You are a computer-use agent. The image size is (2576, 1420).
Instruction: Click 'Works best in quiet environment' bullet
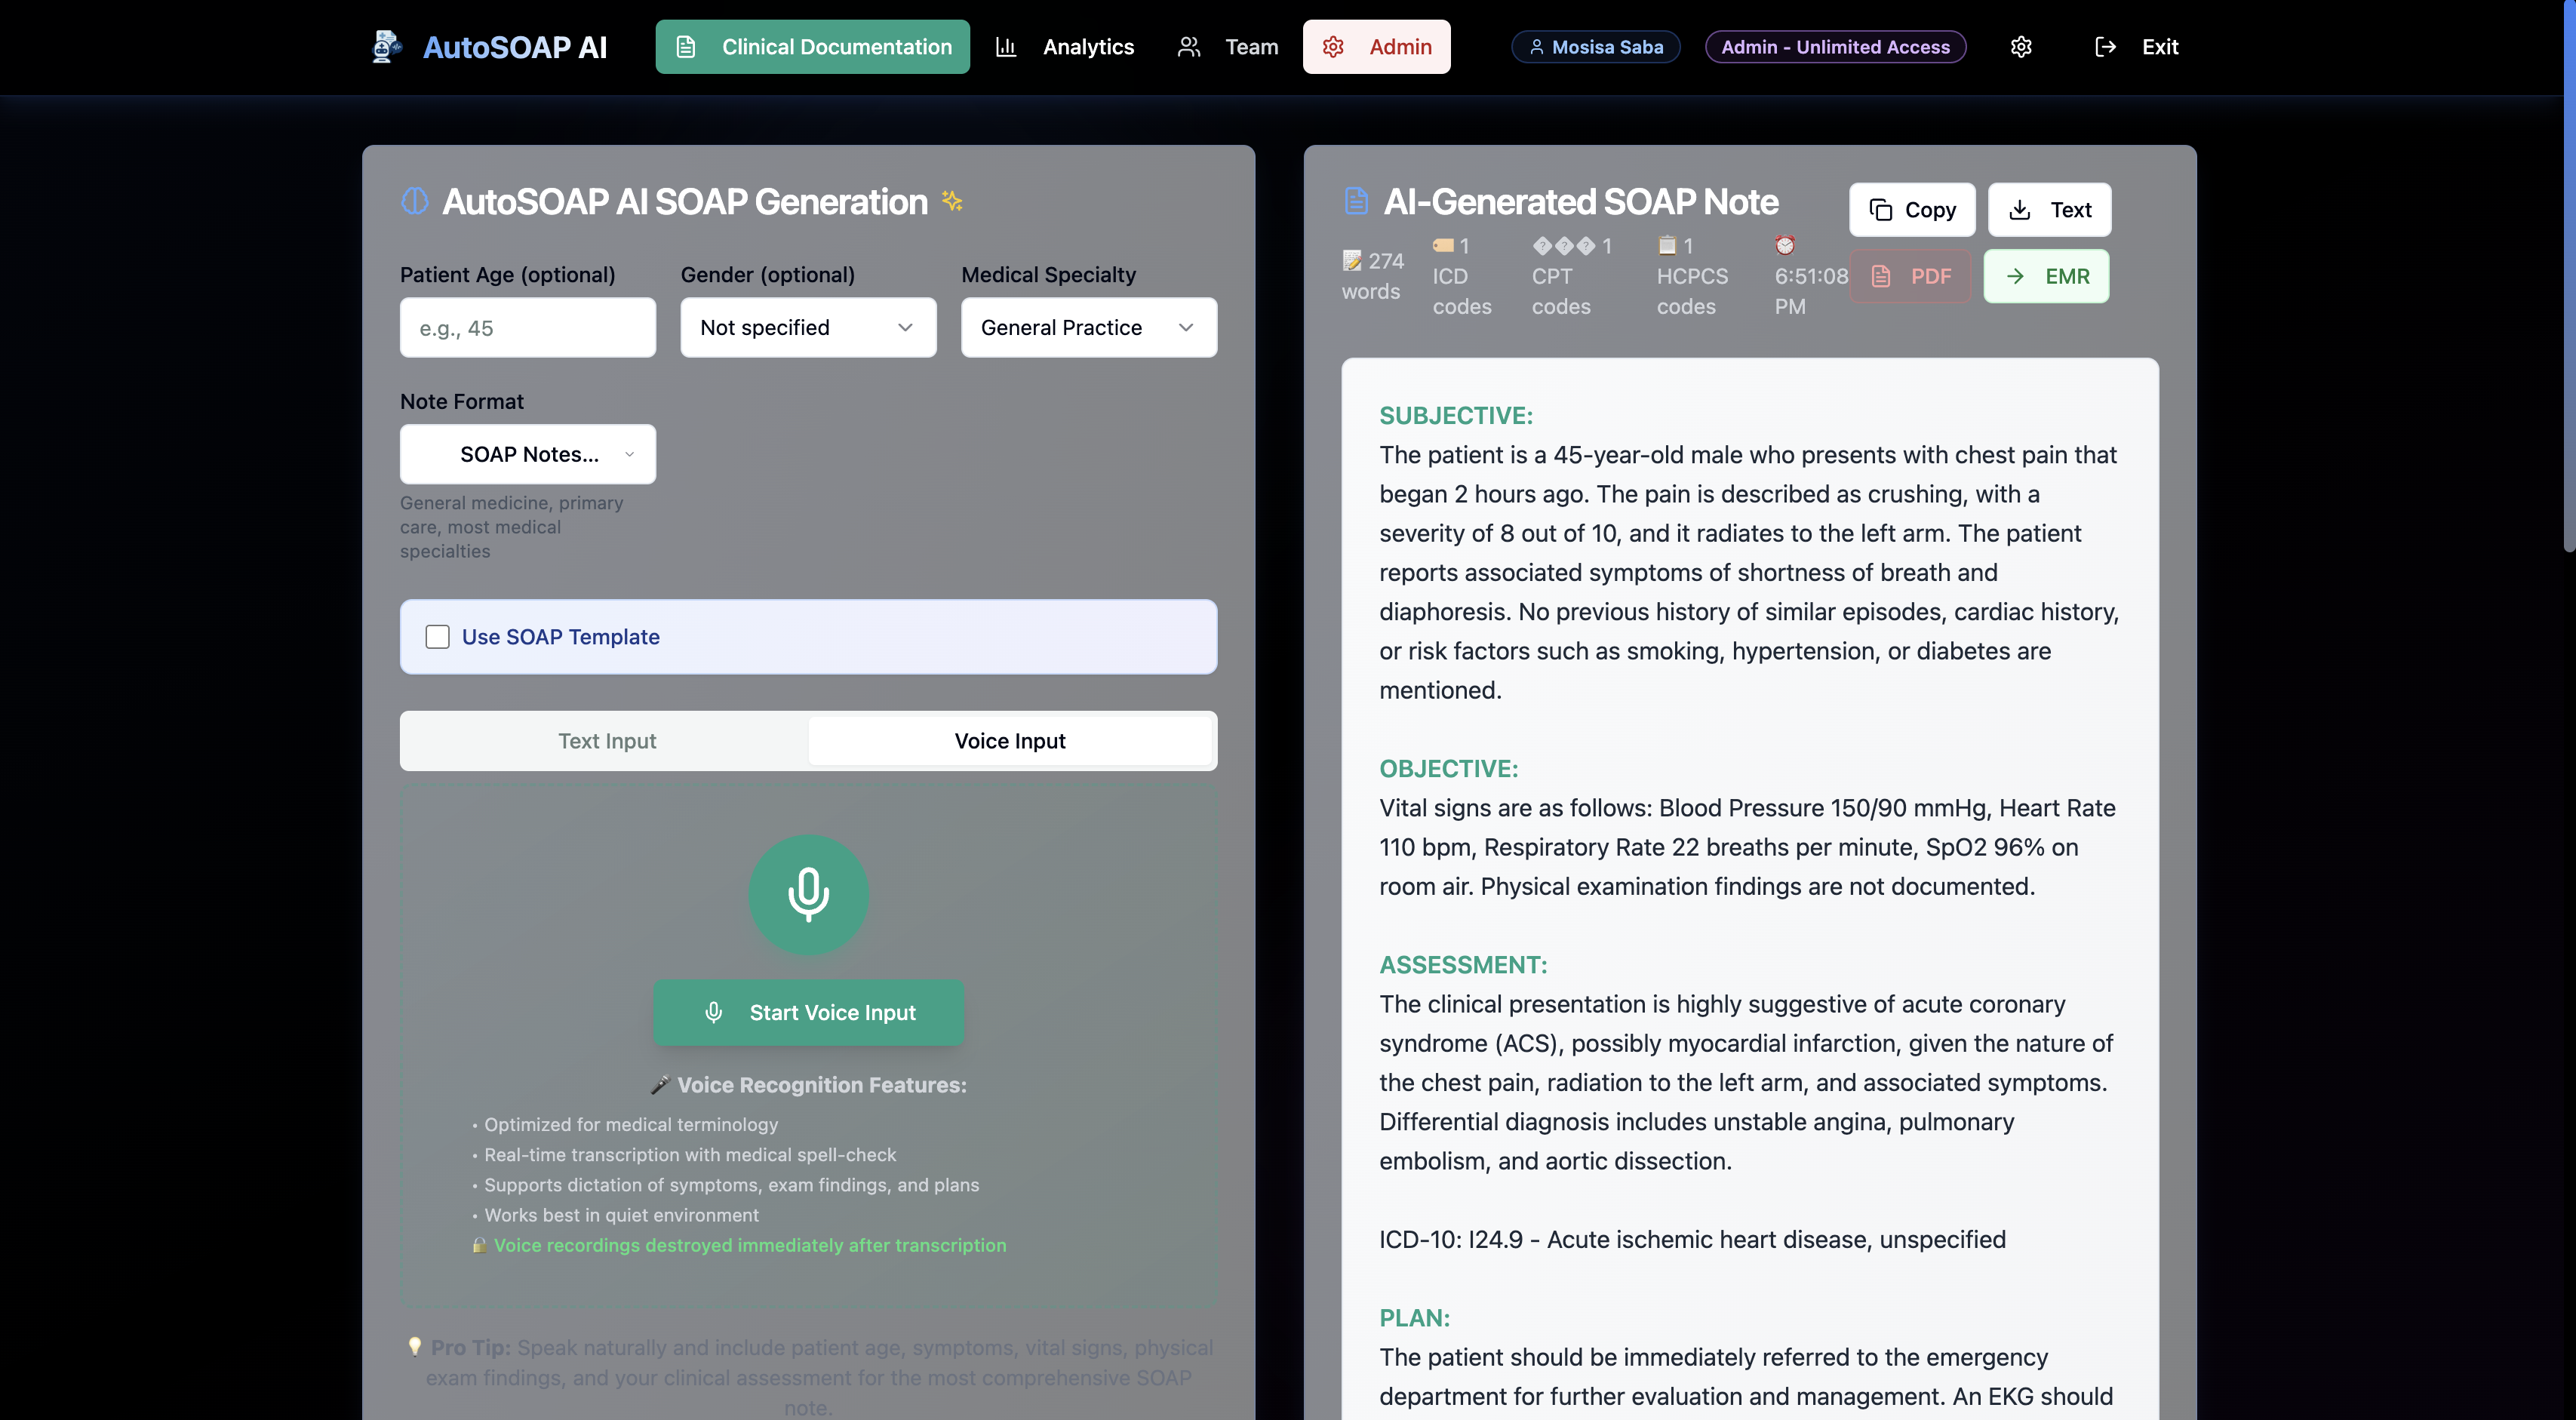[621, 1215]
